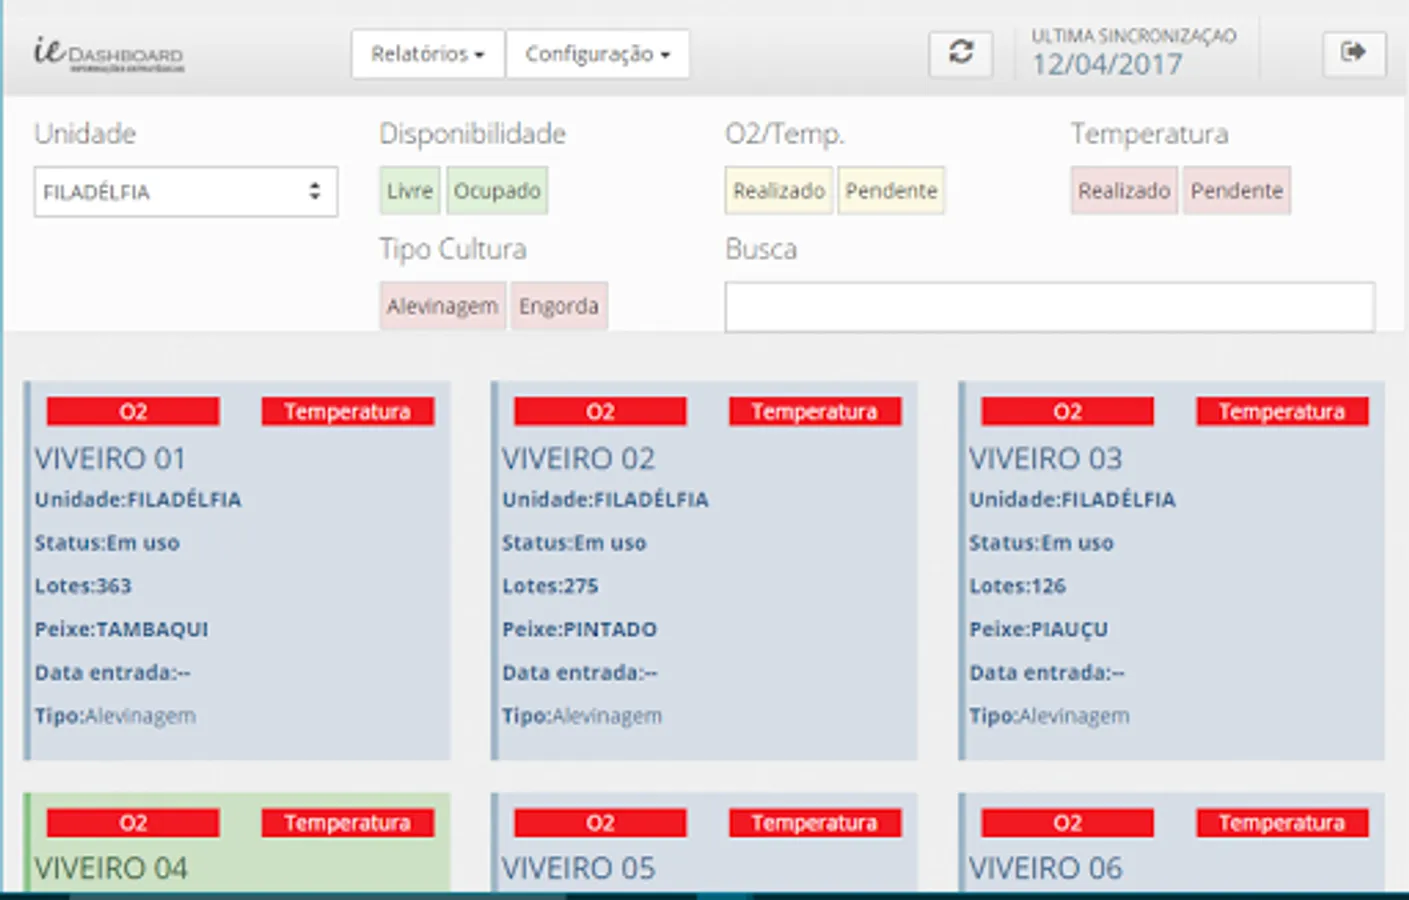The width and height of the screenshot is (1409, 900).
Task: Select the VIVEIRO 02 title
Action: (578, 459)
